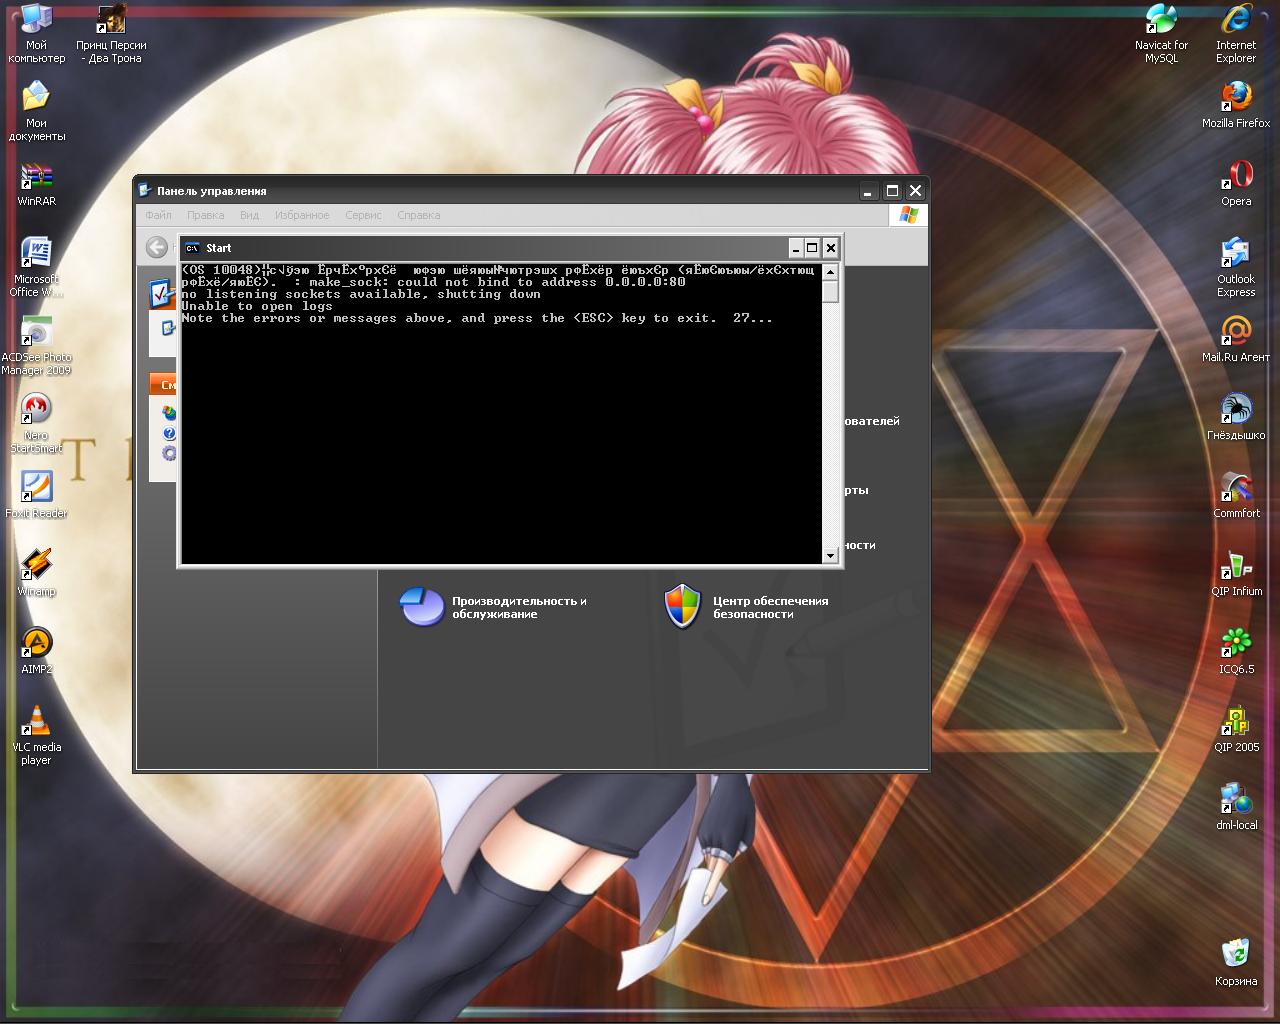Image resolution: width=1280 pixels, height=1024 pixels.
Task: Open the ICQ6.5 desktop shortcut
Action: [1236, 645]
